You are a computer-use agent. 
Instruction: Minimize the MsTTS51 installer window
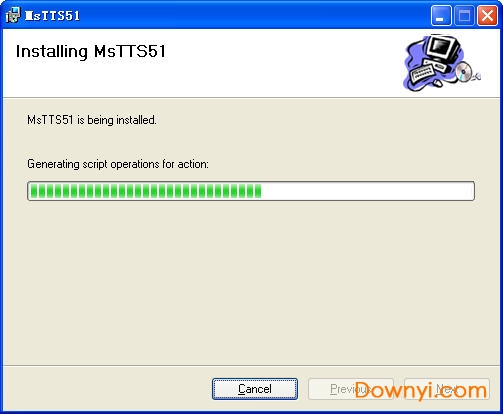coord(441,15)
